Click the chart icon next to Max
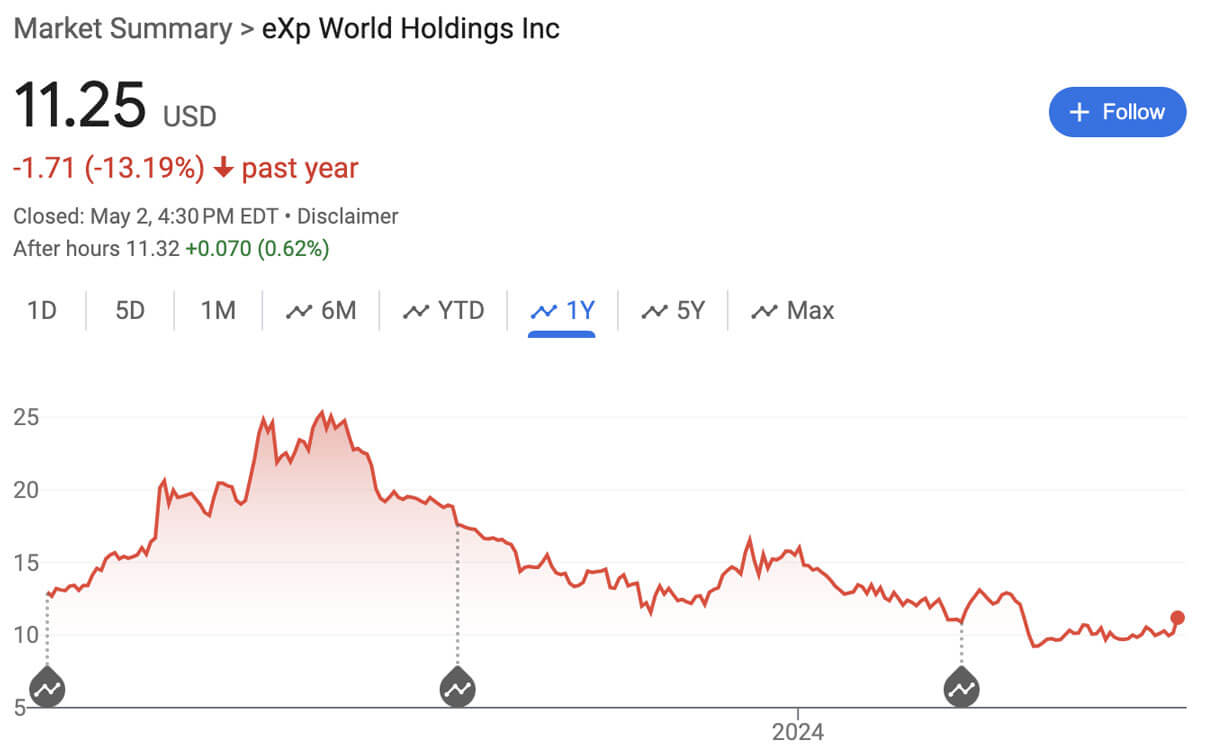The image size is (1224, 754). coord(766,311)
